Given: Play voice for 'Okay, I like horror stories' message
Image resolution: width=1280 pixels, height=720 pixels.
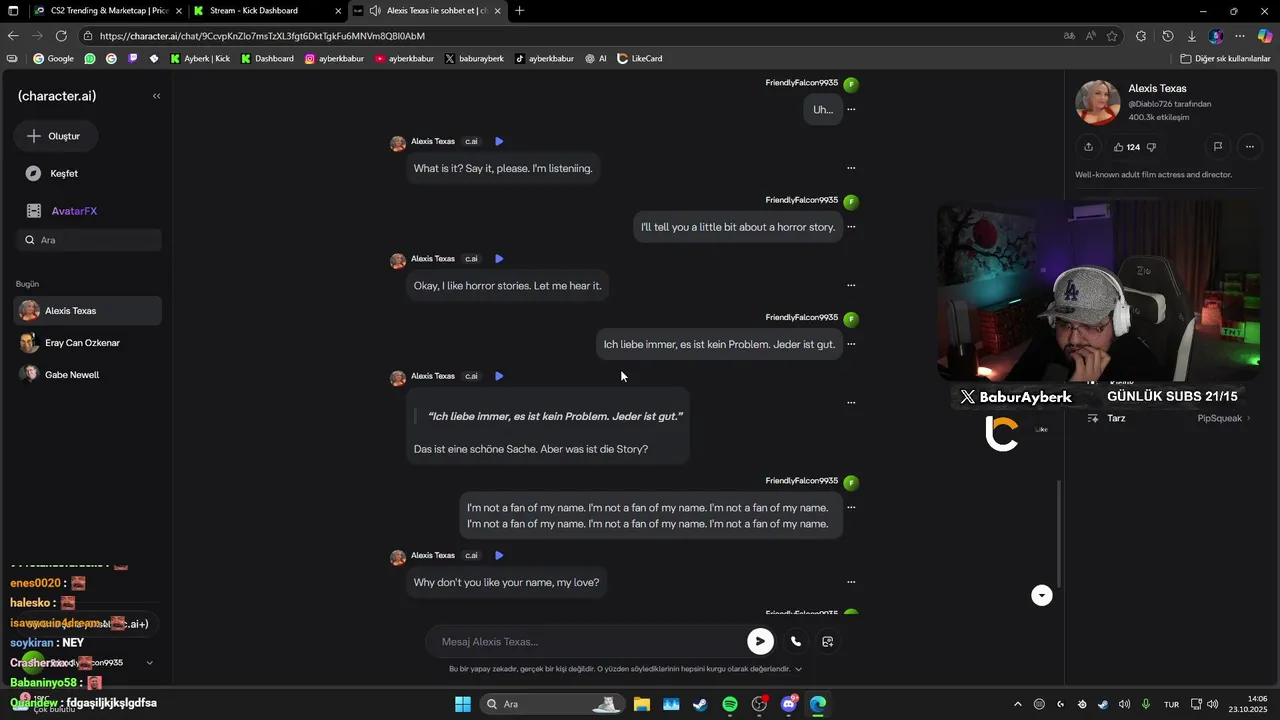Looking at the screenshot, I should click(x=499, y=259).
